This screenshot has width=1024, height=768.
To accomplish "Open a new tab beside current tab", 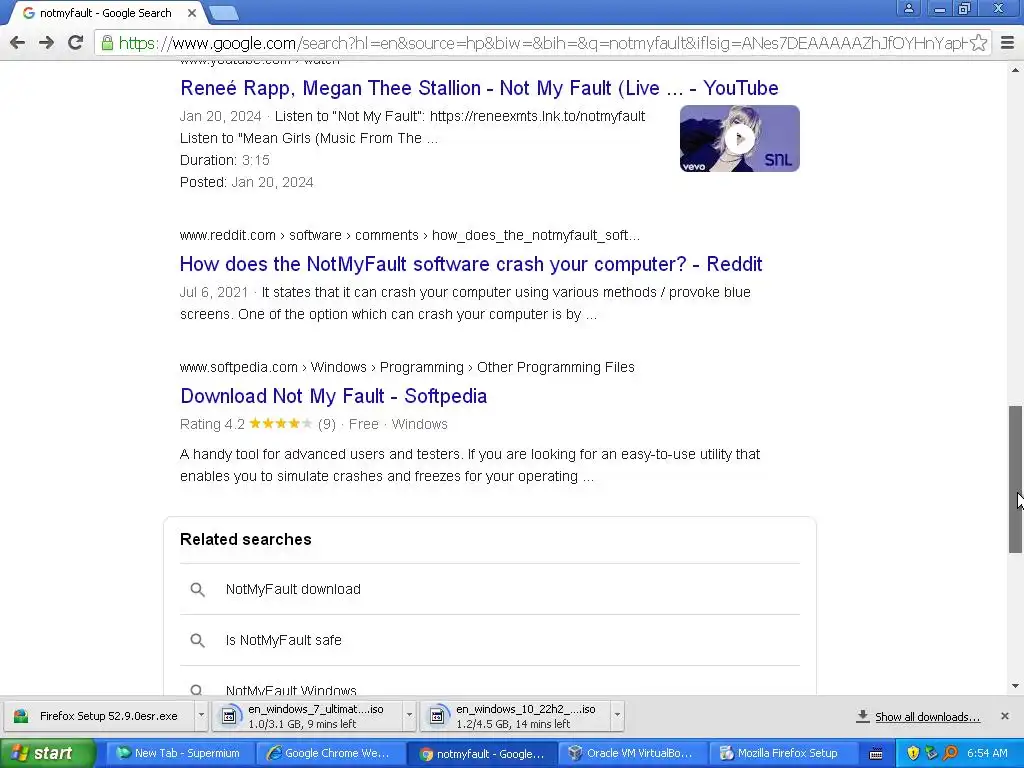I will 223,13.
